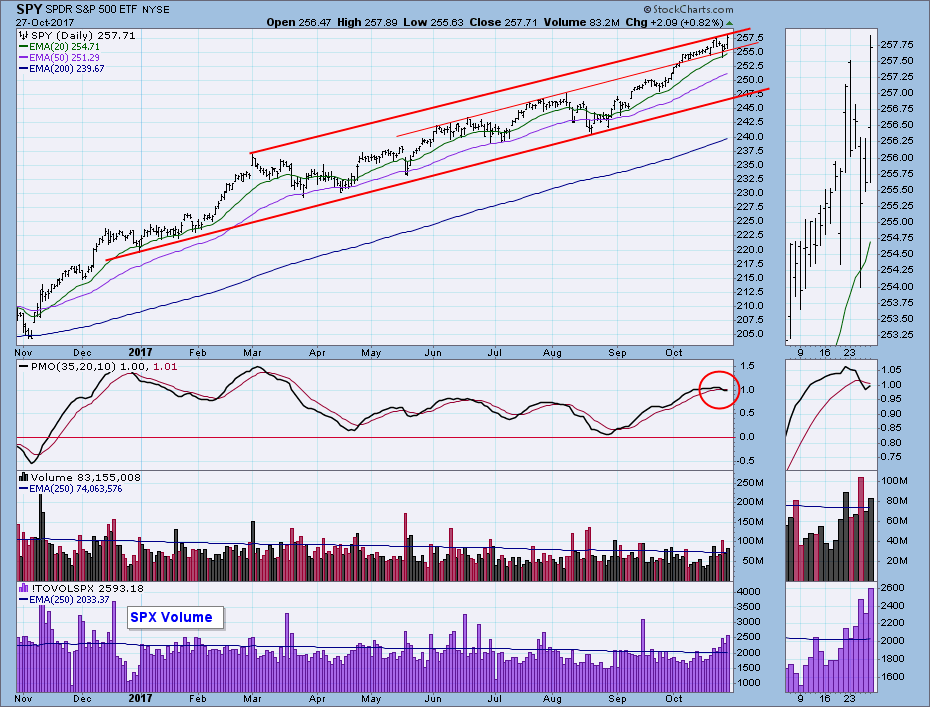Viewport: 930px width, 707px height.
Task: Open the StockCharts.com copyright link
Action: [x=689, y=9]
